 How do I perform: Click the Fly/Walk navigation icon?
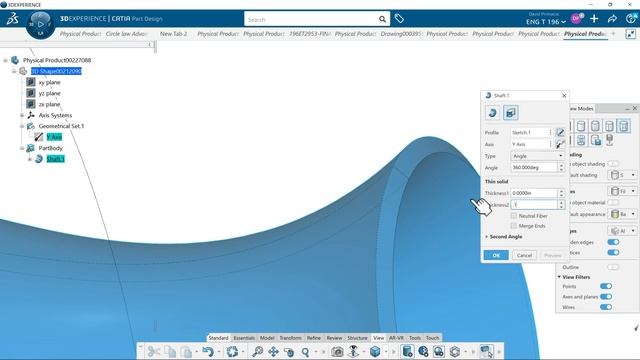tap(353, 351)
